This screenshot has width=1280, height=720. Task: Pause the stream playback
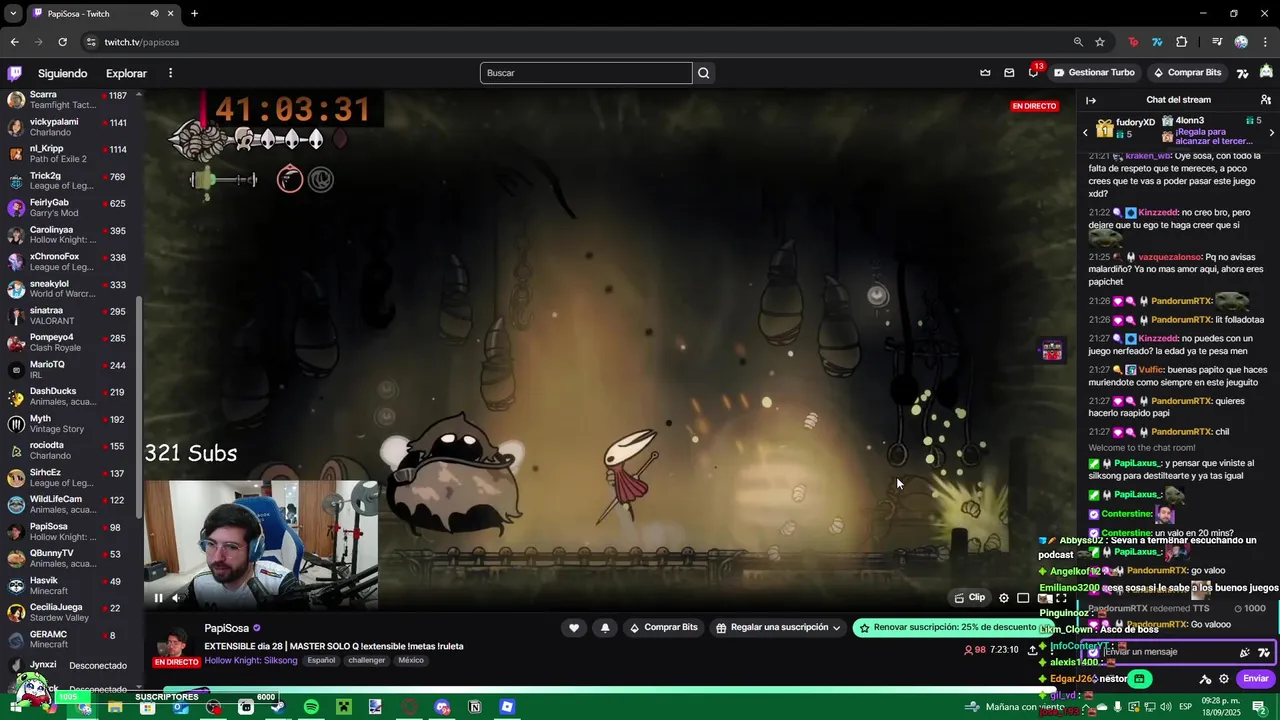[158, 598]
